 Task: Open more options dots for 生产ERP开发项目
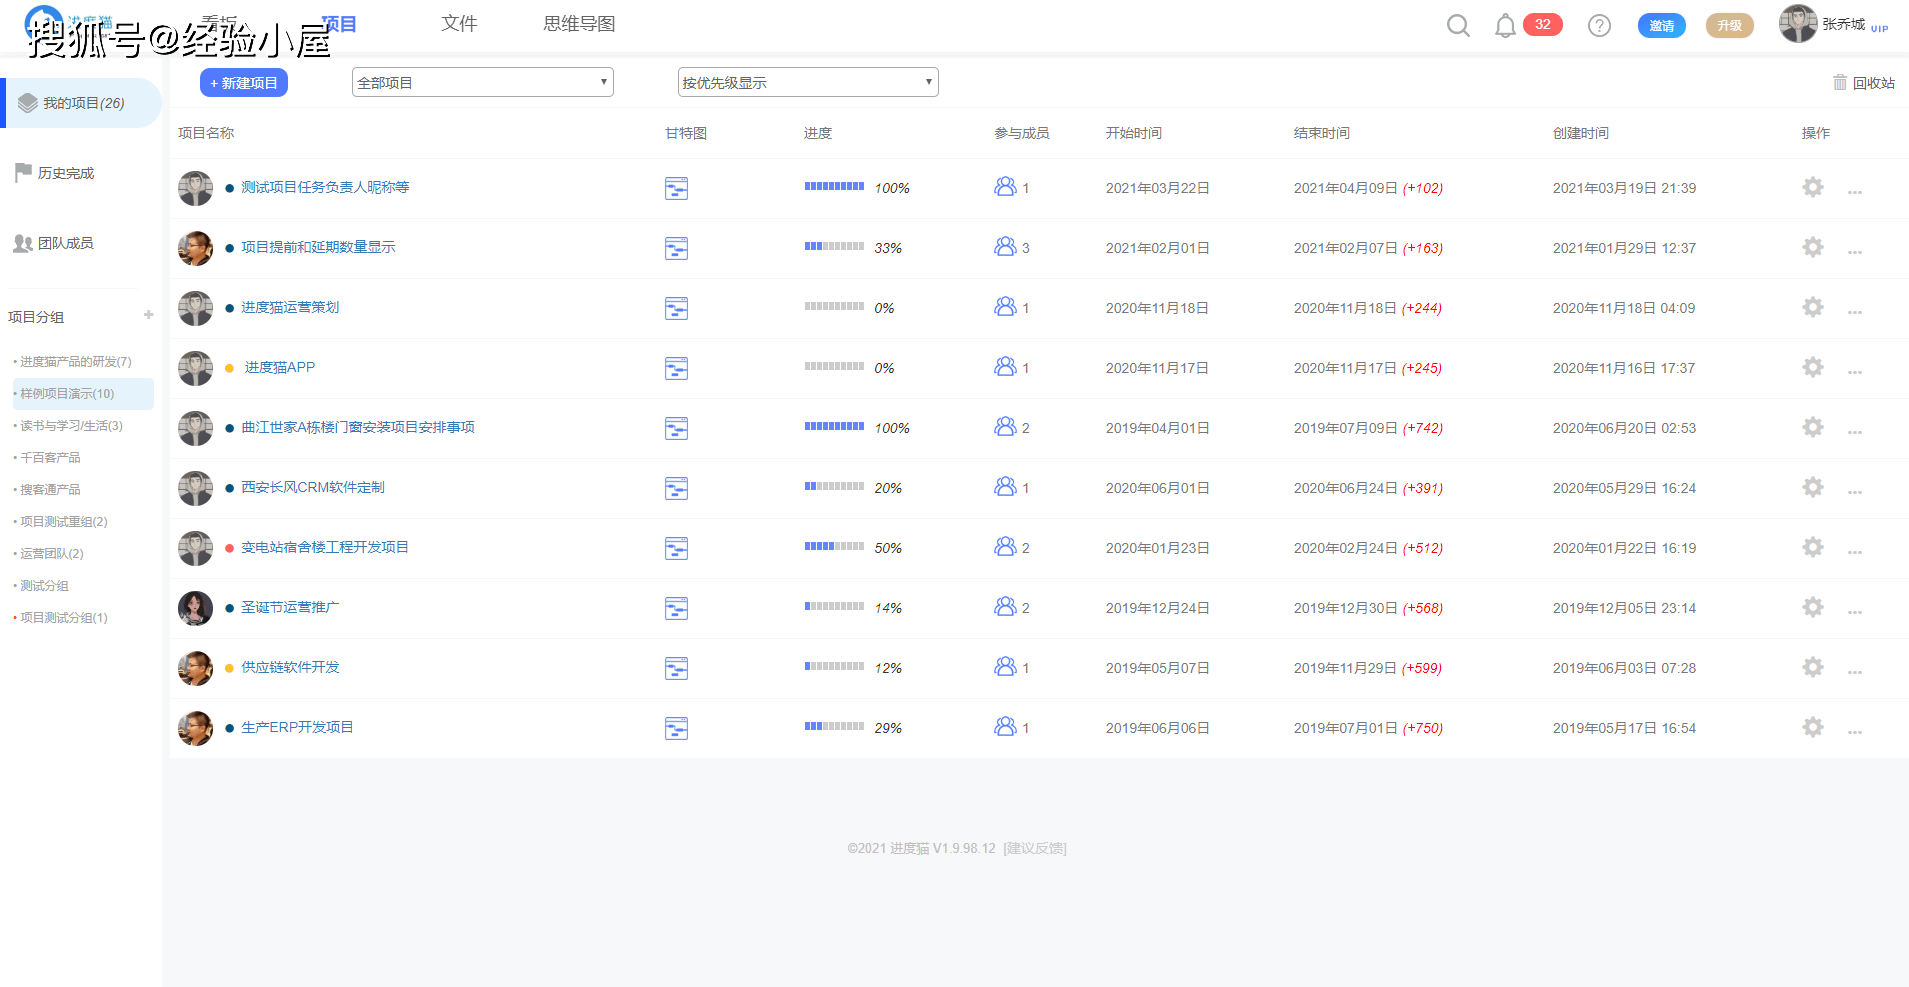point(1854,732)
